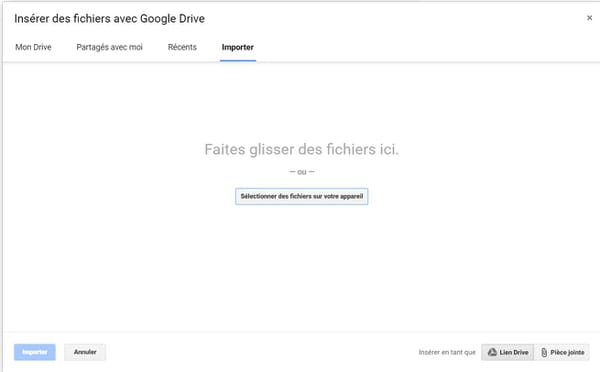Close the Google Drive insert dialog
Viewport: 600px width, 372px height.
click(589, 18)
